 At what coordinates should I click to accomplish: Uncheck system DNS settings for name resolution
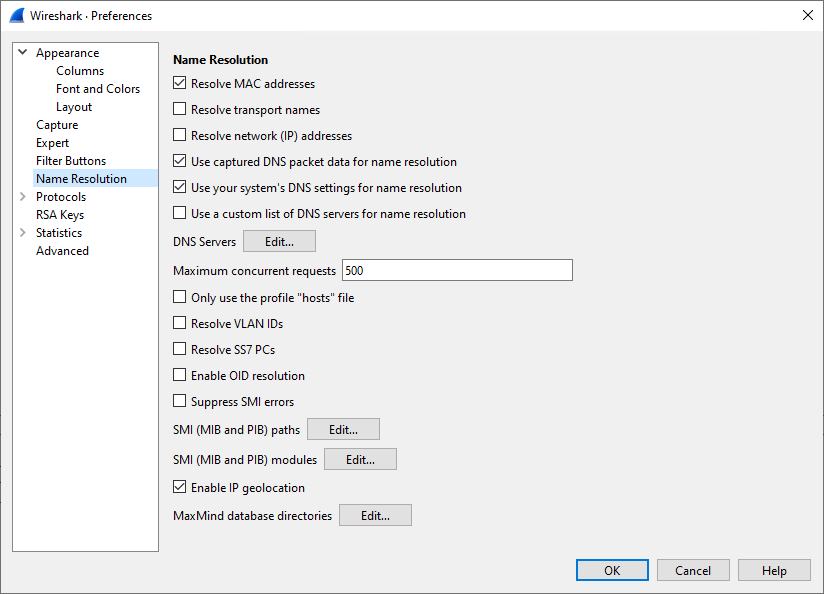pos(181,187)
